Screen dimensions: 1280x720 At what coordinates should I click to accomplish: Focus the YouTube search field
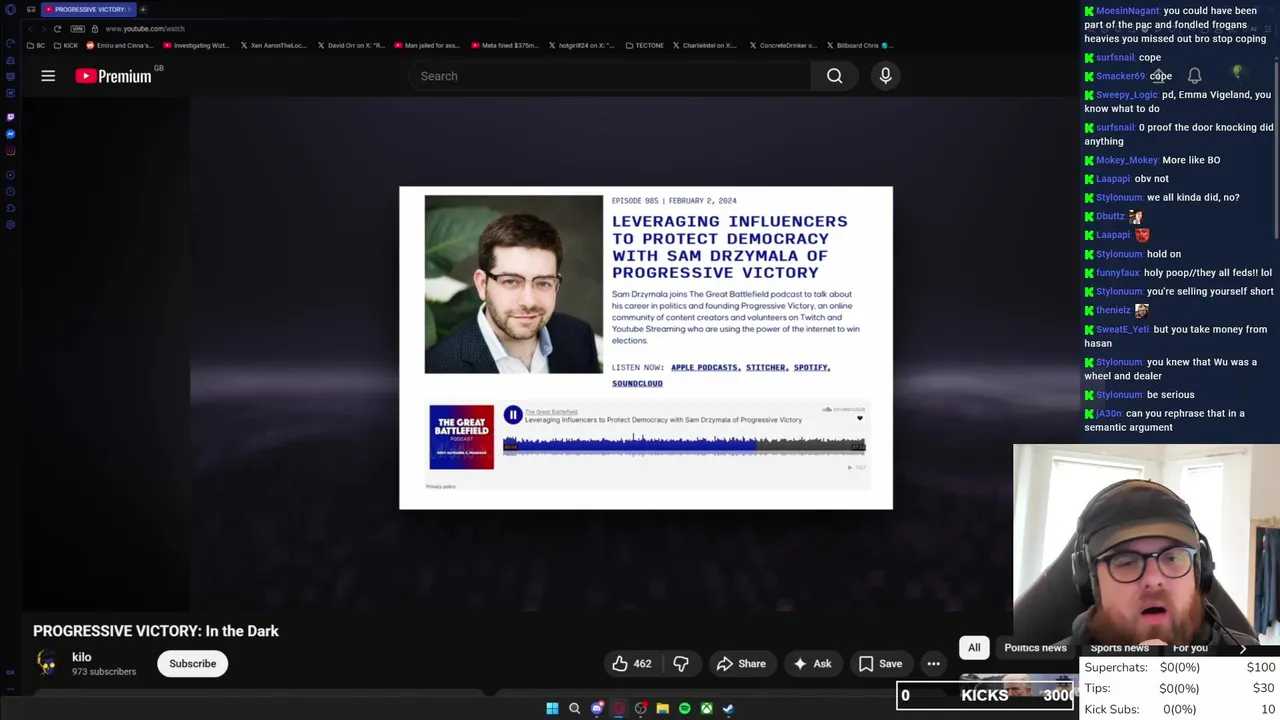[610, 76]
